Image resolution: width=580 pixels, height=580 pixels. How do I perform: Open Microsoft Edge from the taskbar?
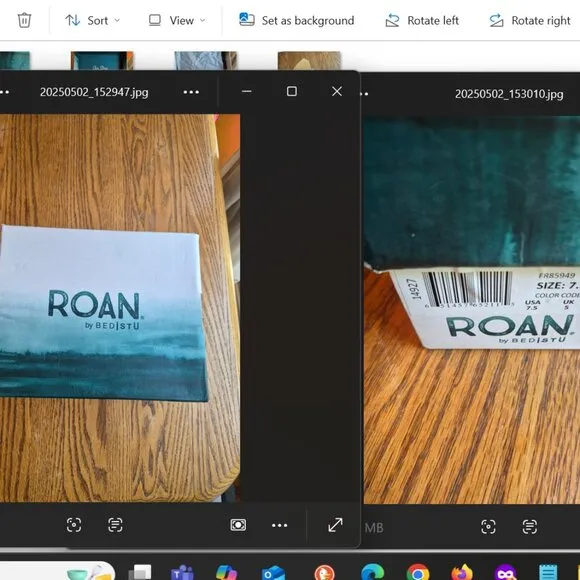pyautogui.click(x=372, y=572)
